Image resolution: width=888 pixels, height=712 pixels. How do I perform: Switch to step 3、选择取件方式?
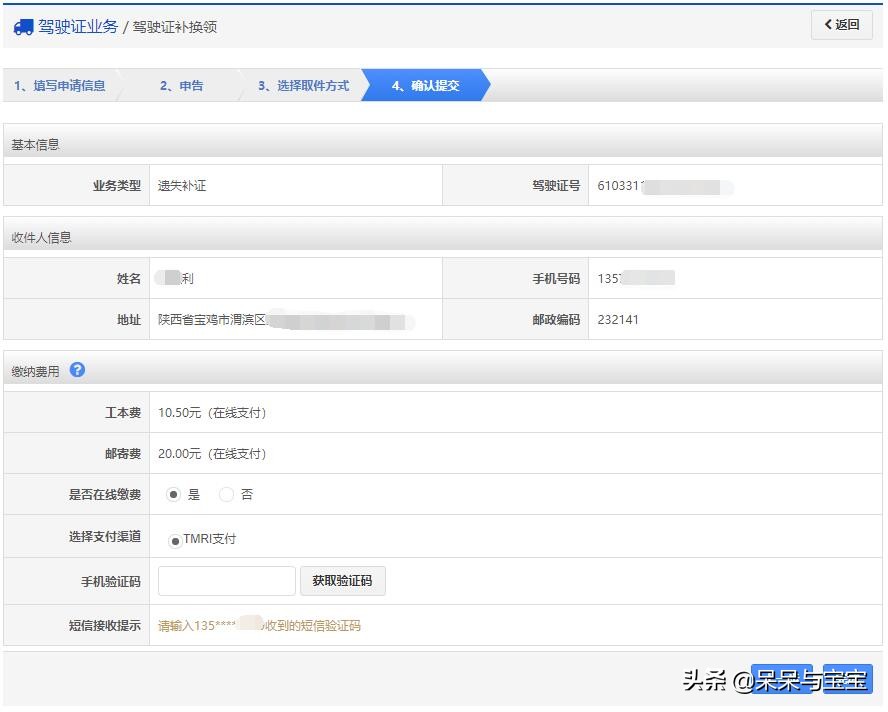(304, 86)
